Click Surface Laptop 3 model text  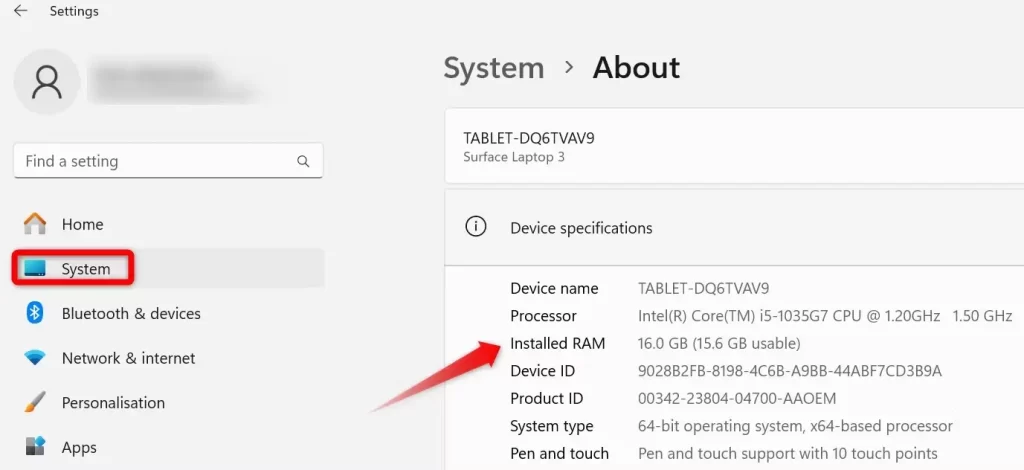point(514,157)
